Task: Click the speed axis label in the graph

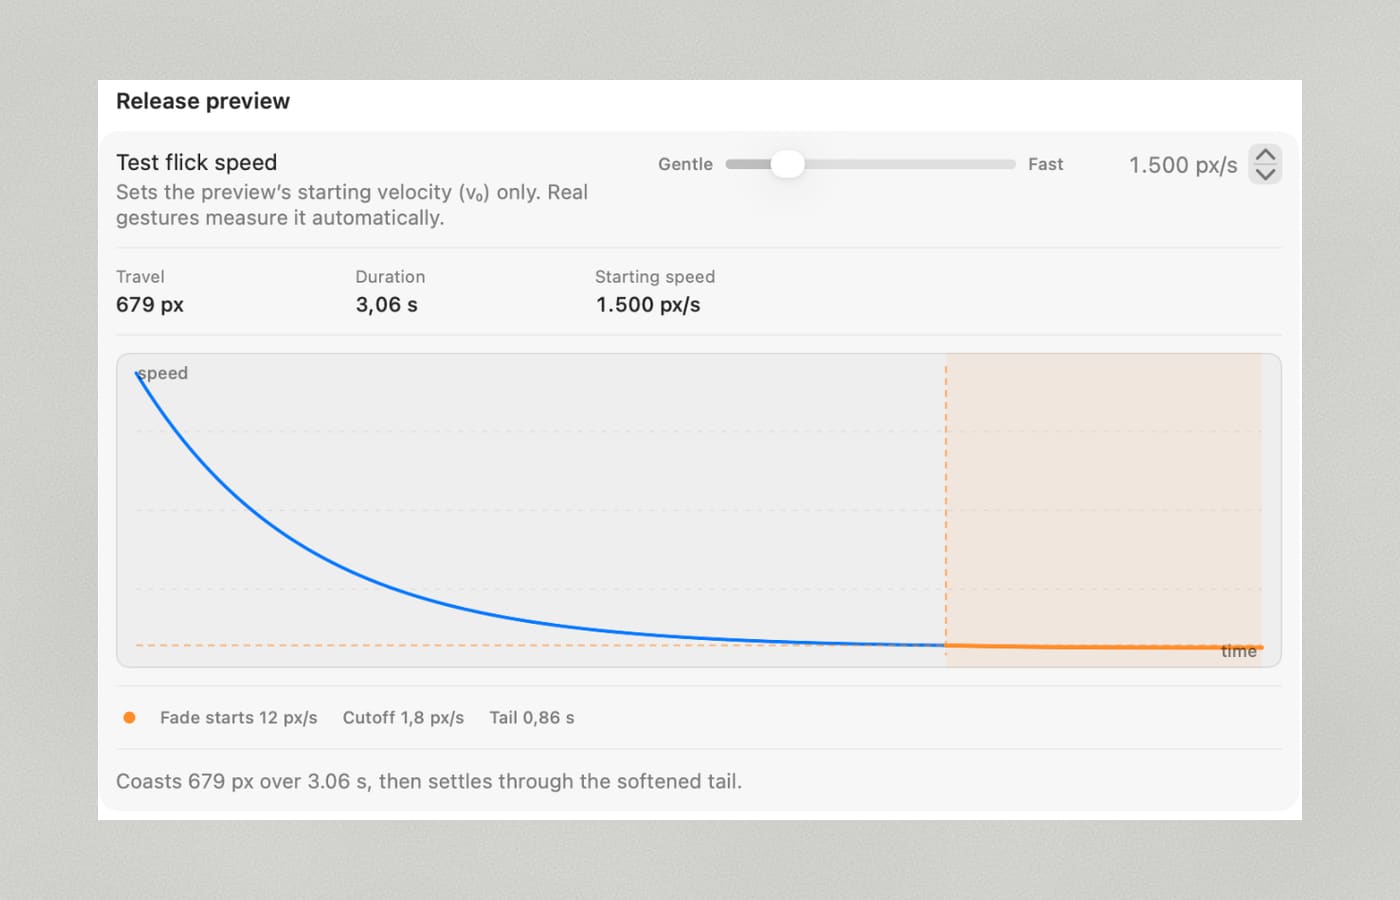Action: tap(162, 373)
